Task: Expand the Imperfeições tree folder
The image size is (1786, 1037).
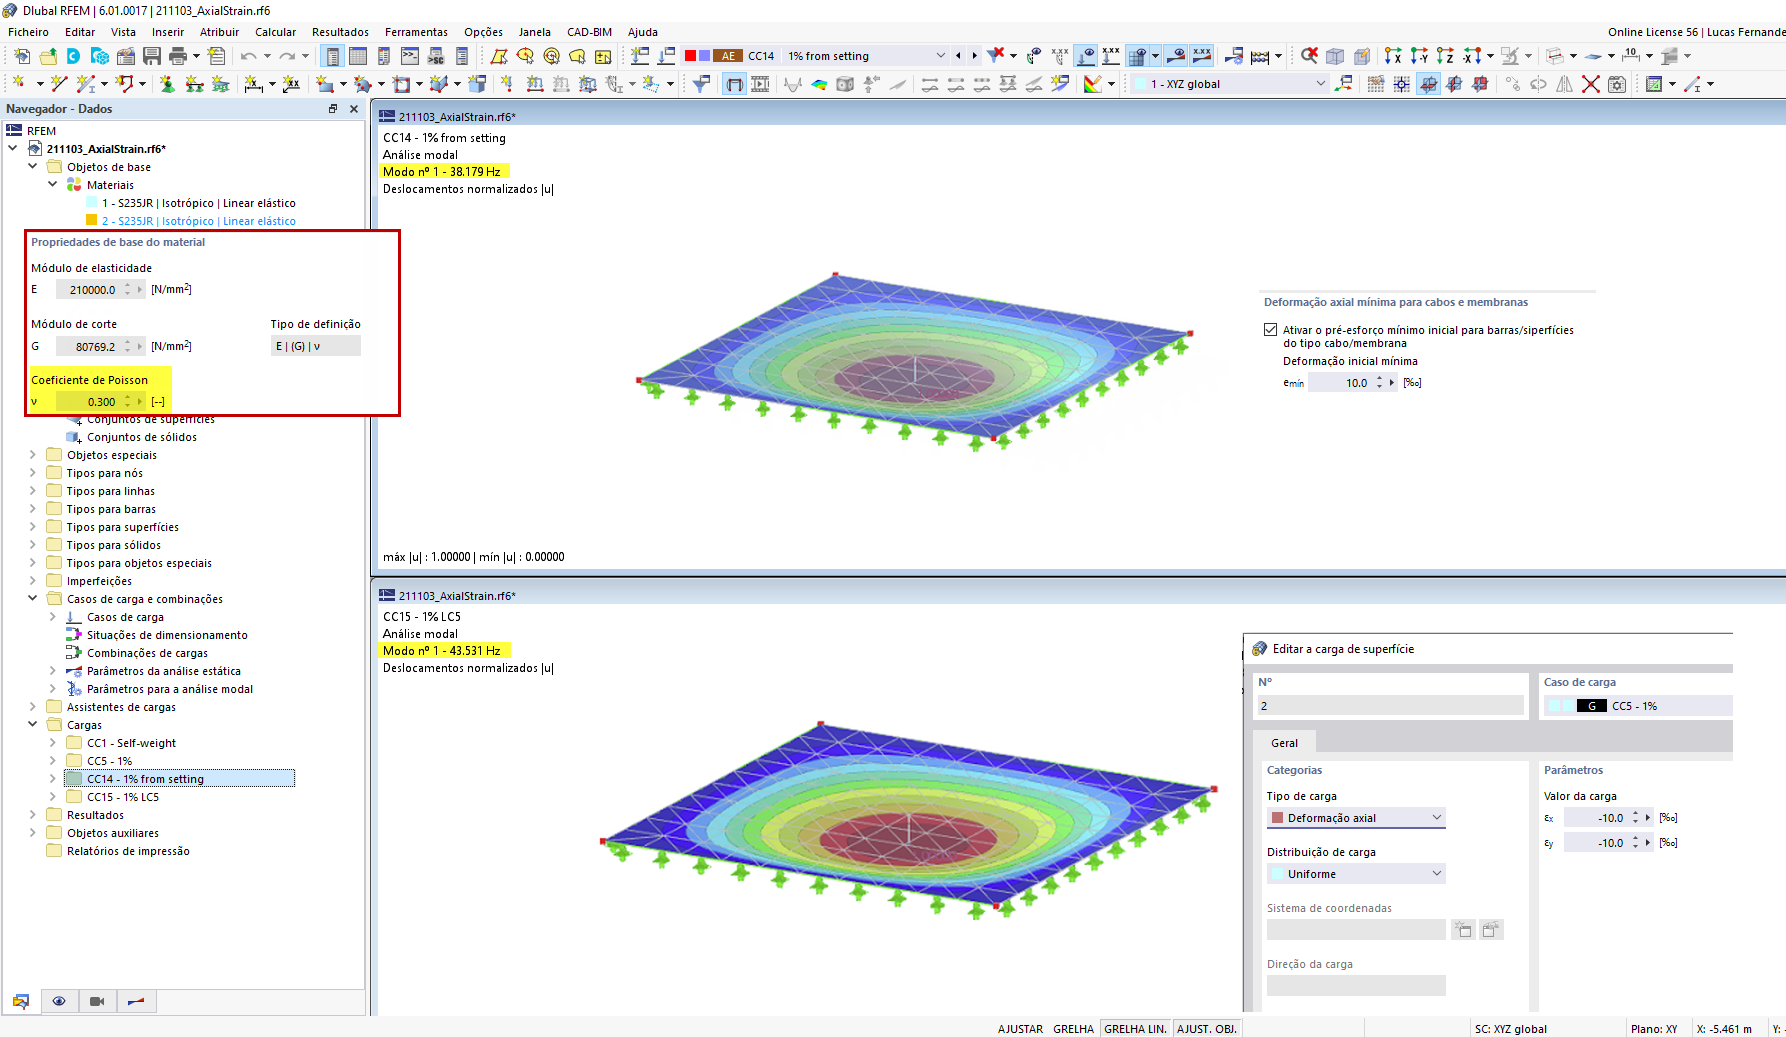Action: click(x=33, y=581)
